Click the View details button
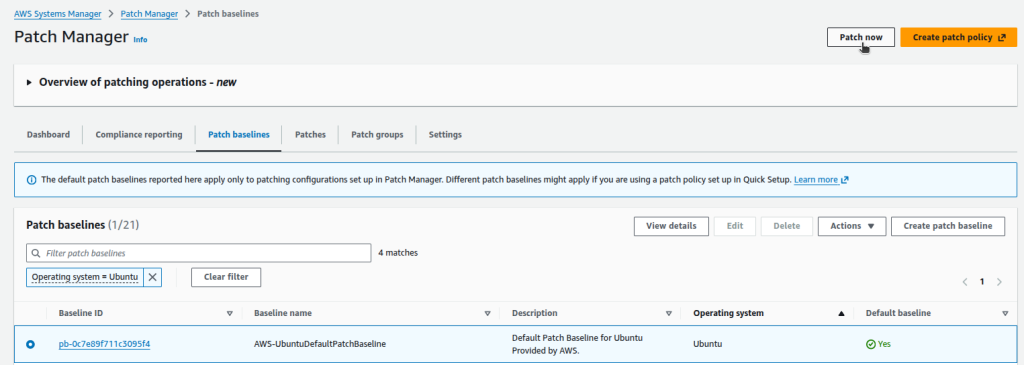The width and height of the screenshot is (1024, 365). [x=671, y=226]
